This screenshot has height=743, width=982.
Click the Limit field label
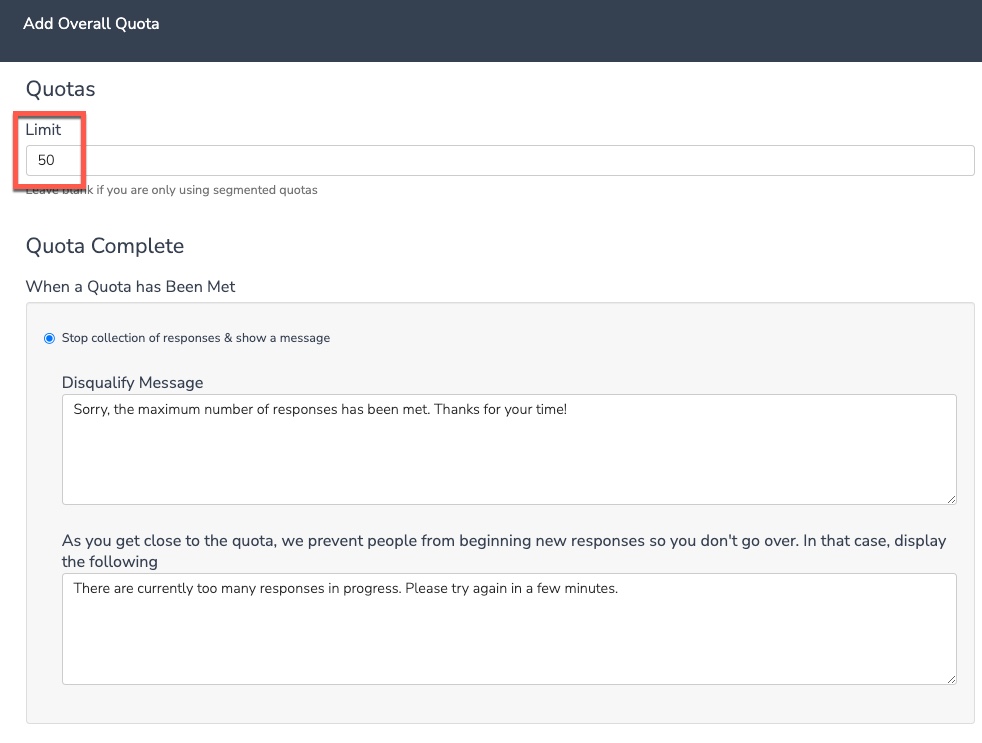click(x=43, y=129)
